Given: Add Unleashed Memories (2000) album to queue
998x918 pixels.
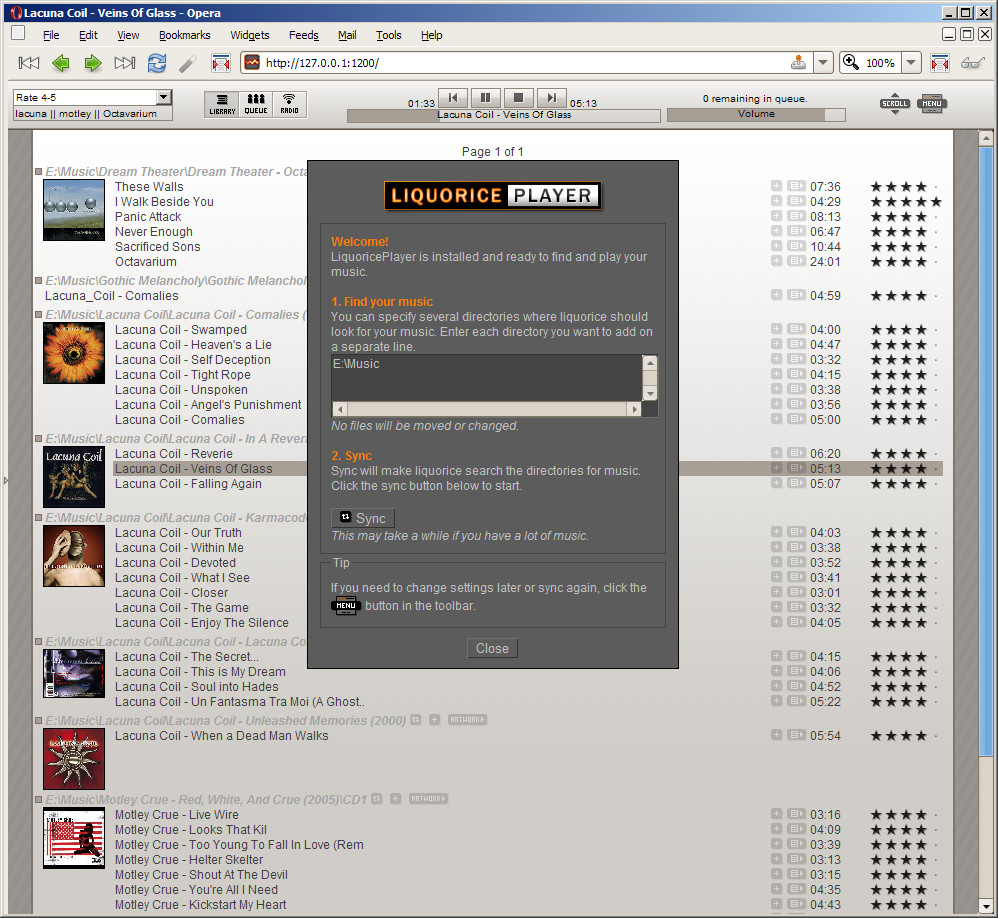Looking at the screenshot, I should point(434,720).
